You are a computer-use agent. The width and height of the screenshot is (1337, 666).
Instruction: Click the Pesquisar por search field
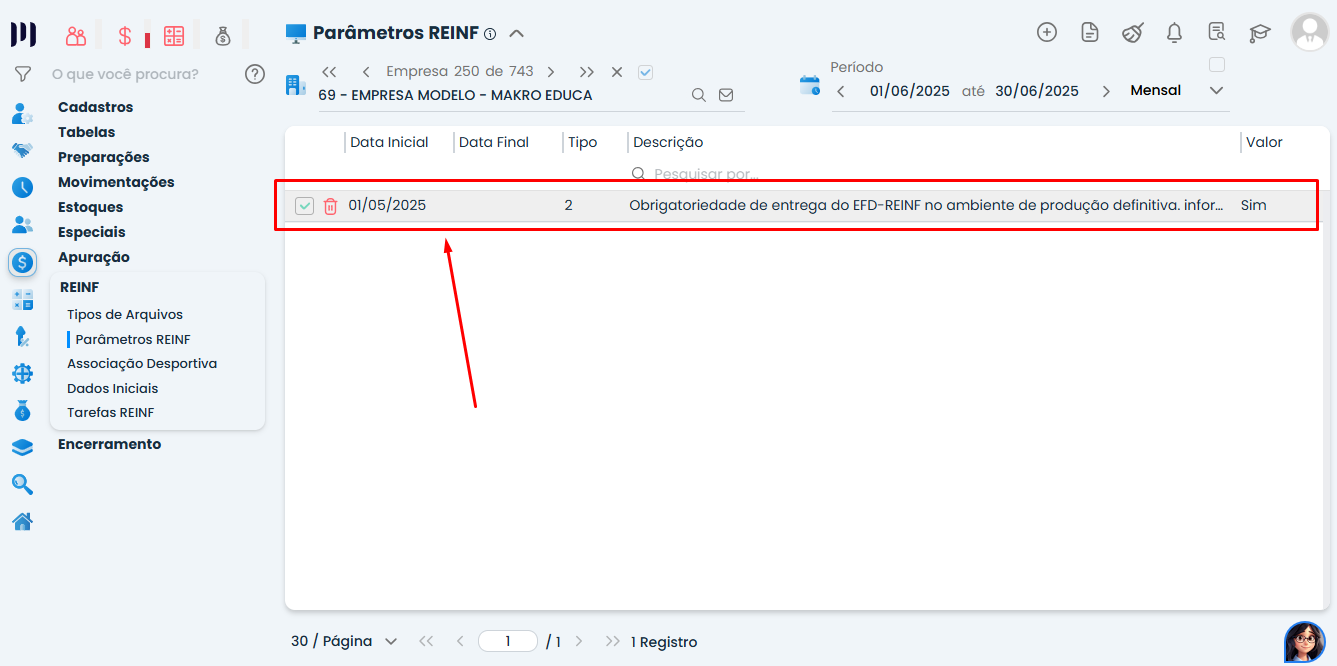click(930, 174)
